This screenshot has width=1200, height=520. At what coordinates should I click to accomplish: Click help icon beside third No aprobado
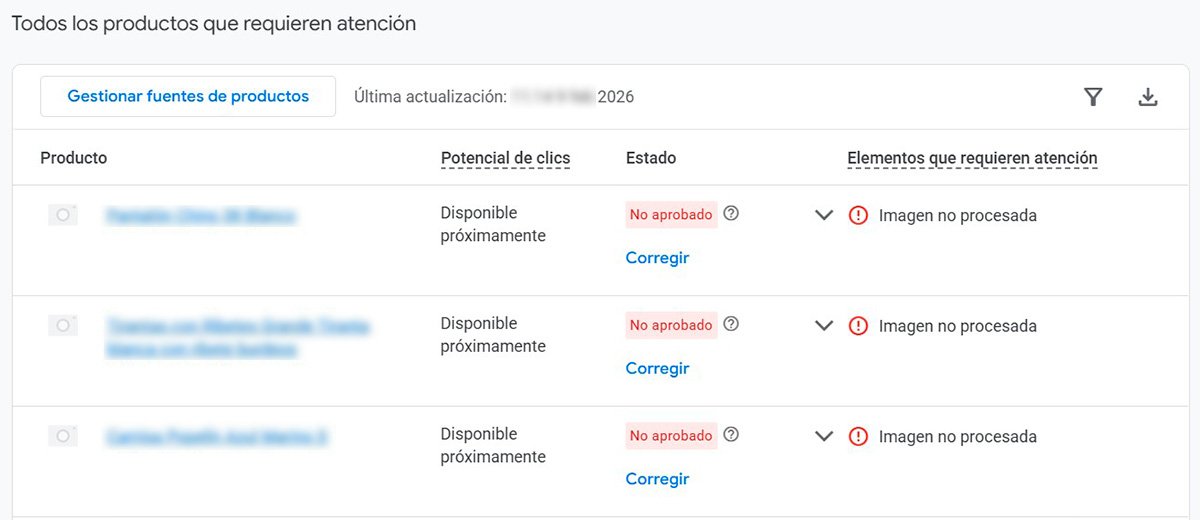[731, 435]
